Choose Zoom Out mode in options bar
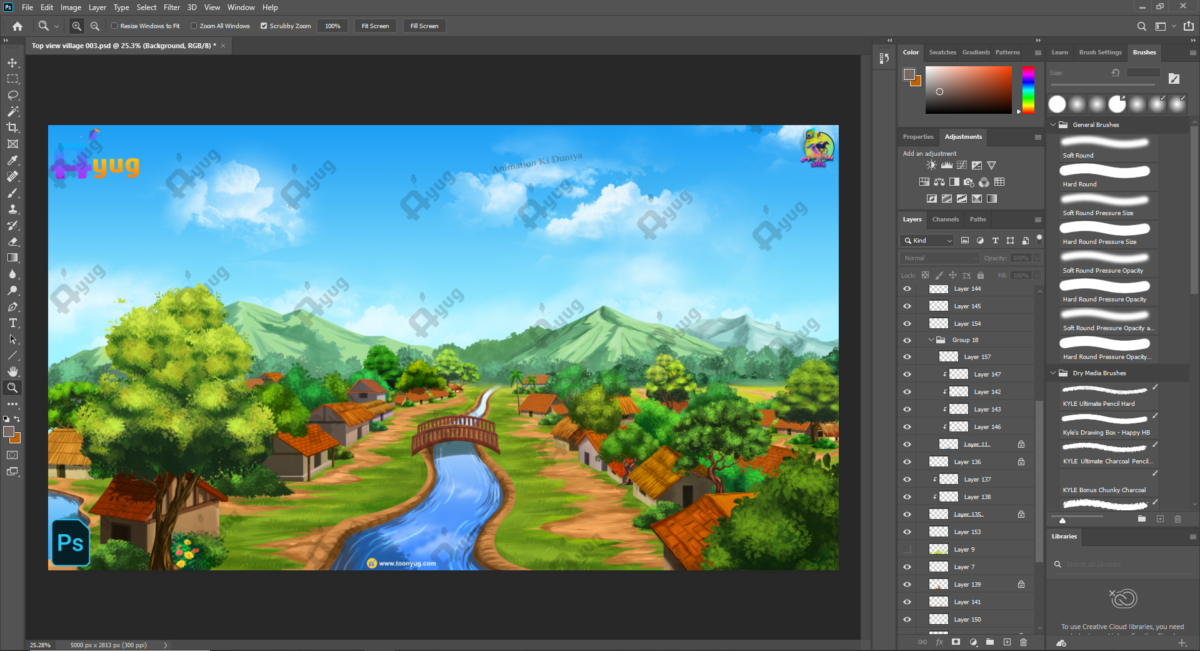Screen dimensions: 1200x651 click(x=95, y=25)
